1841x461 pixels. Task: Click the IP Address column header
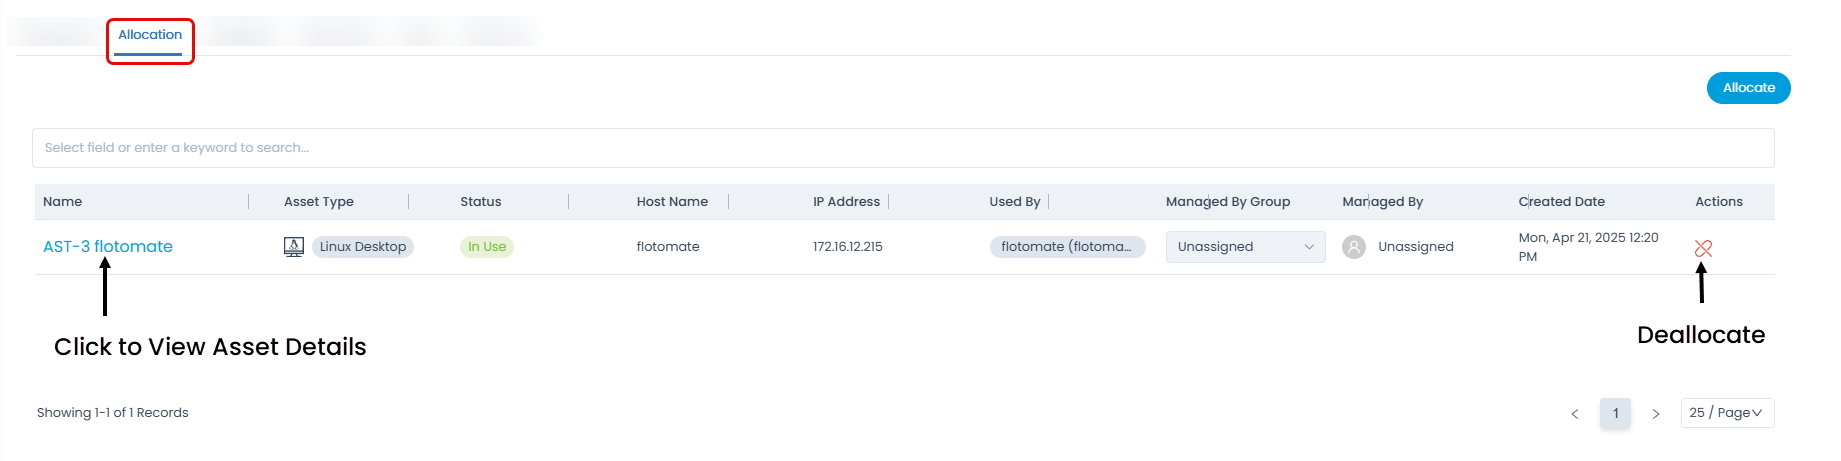tap(846, 202)
